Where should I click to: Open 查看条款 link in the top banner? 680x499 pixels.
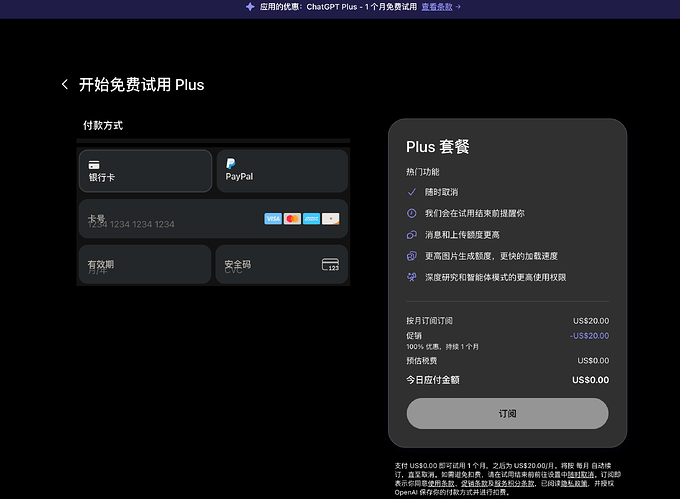click(x=437, y=7)
